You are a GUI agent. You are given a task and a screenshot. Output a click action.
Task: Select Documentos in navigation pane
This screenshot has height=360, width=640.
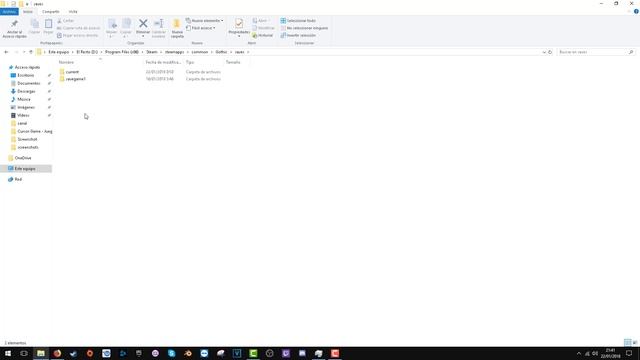(28, 83)
